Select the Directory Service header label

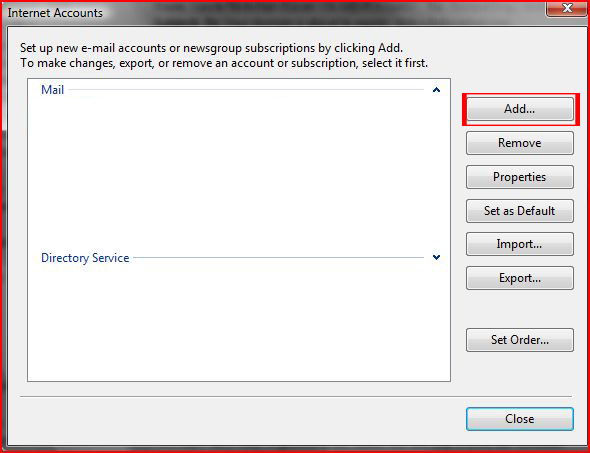pos(85,258)
